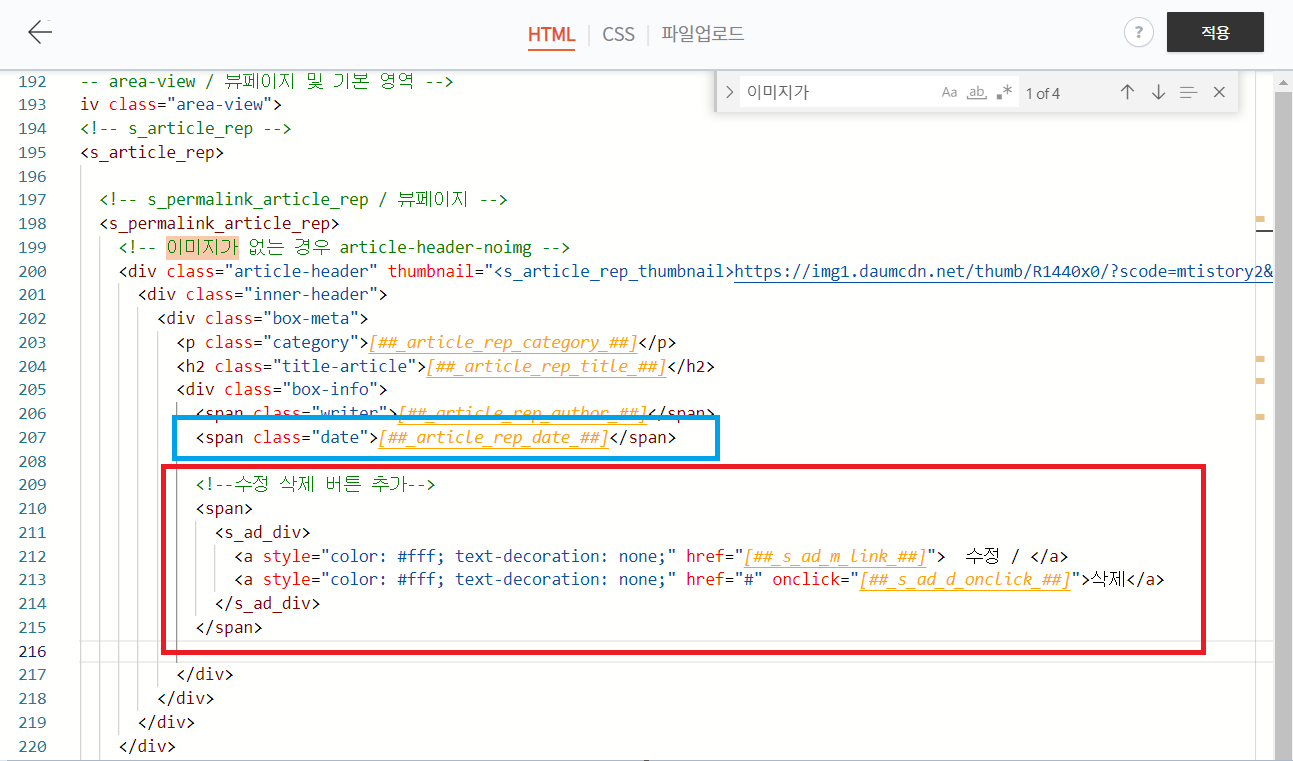The width and height of the screenshot is (1293, 761).
Task: Click the <s_permalink_article_rep> tag on line 198
Action: click(x=219, y=223)
